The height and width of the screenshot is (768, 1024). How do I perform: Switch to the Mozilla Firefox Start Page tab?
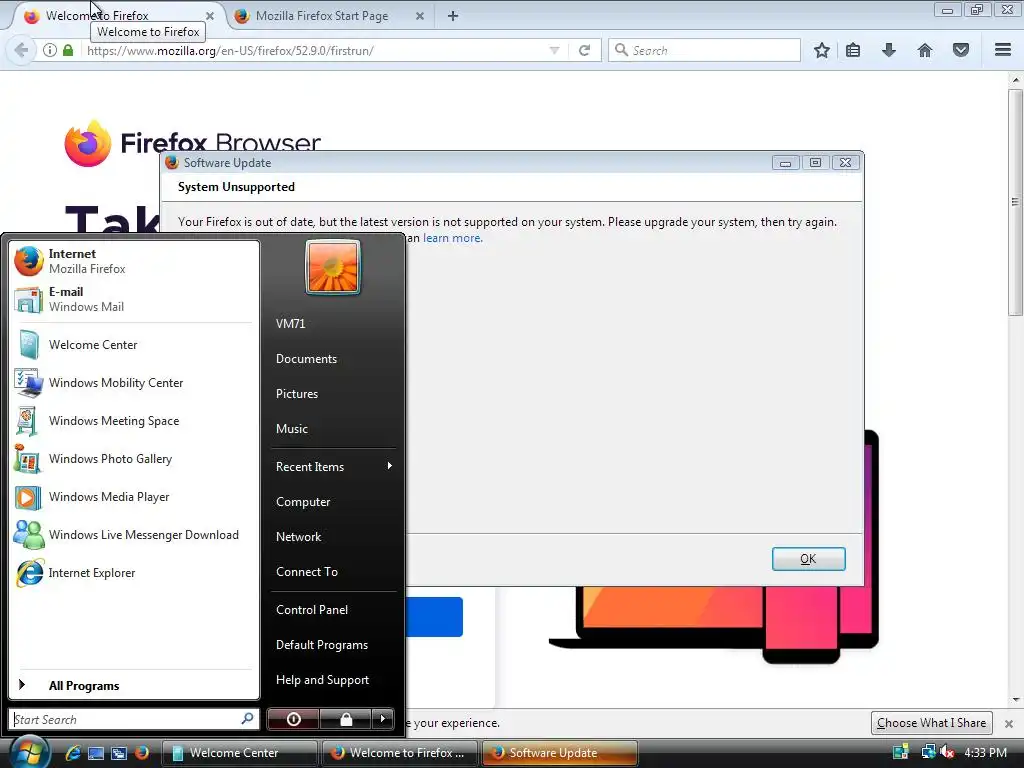(330, 16)
